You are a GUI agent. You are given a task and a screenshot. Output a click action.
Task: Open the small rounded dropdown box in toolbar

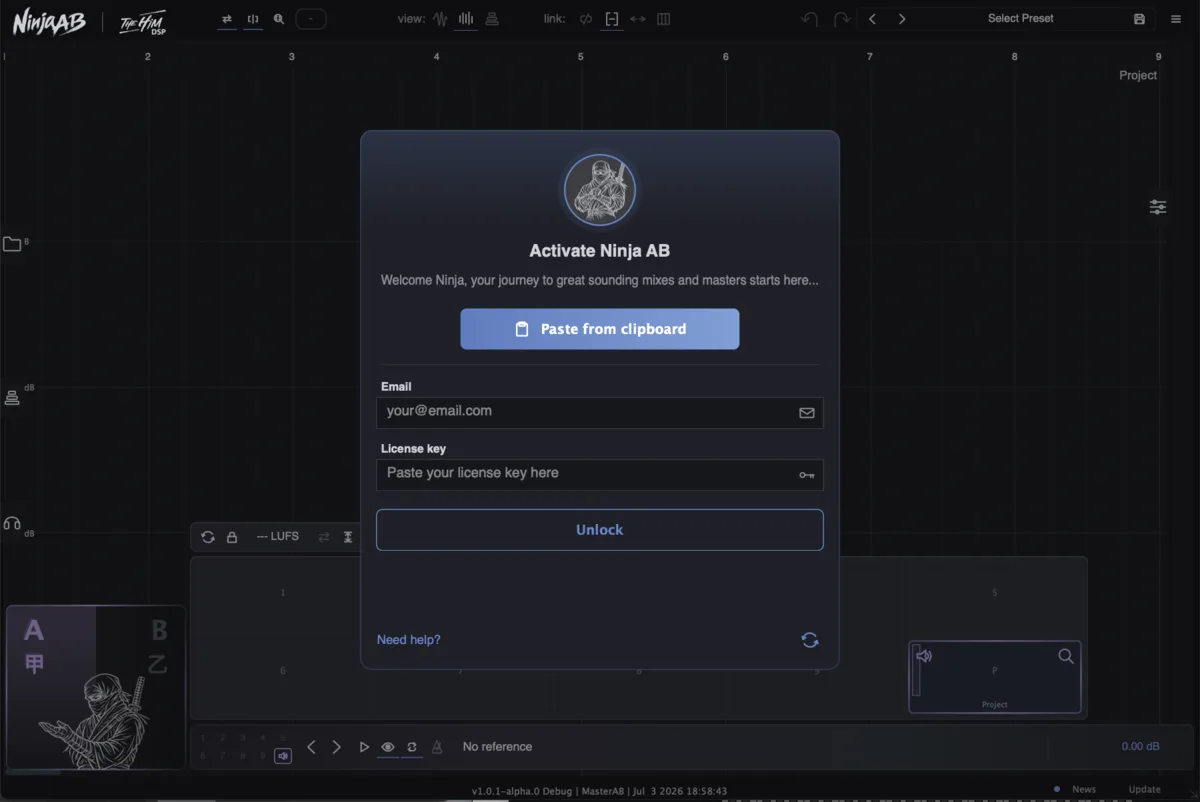click(x=310, y=19)
